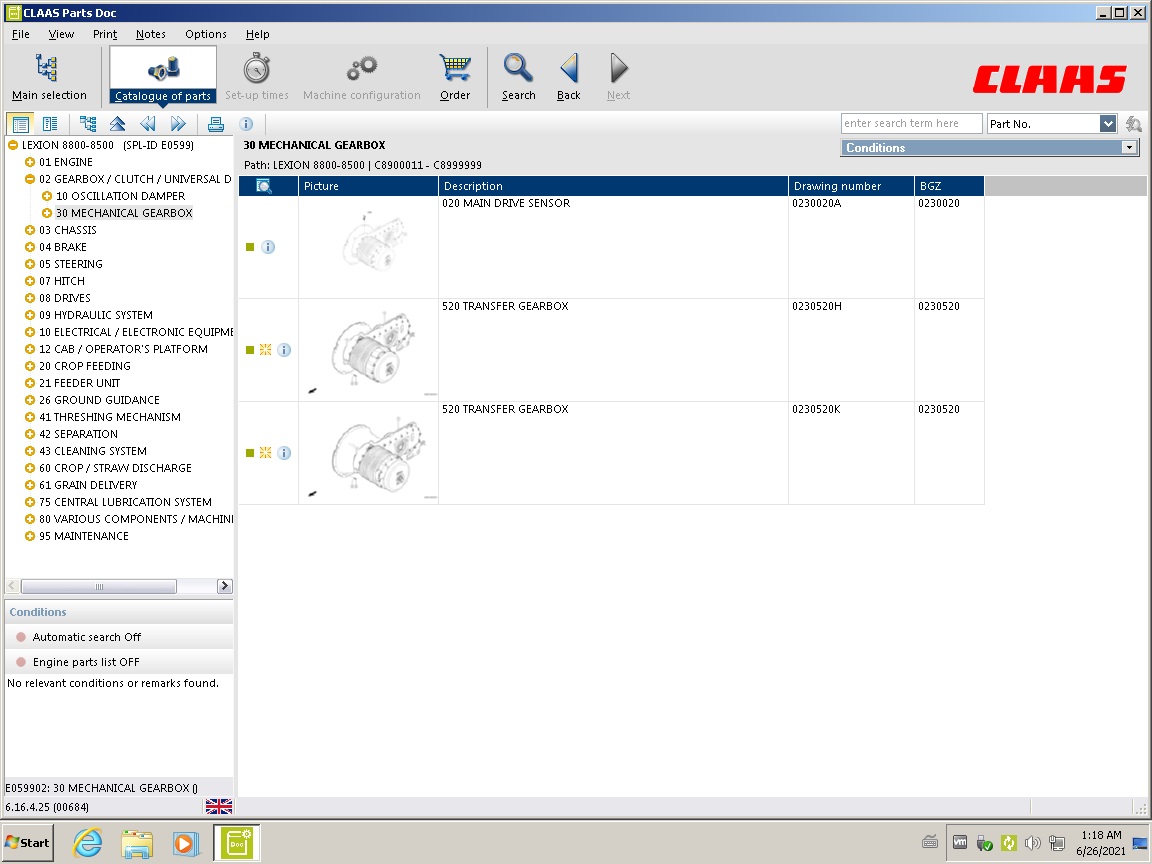Open info for 020 MAIN DRIVE SENSOR
This screenshot has width=1152, height=864.
pos(268,247)
